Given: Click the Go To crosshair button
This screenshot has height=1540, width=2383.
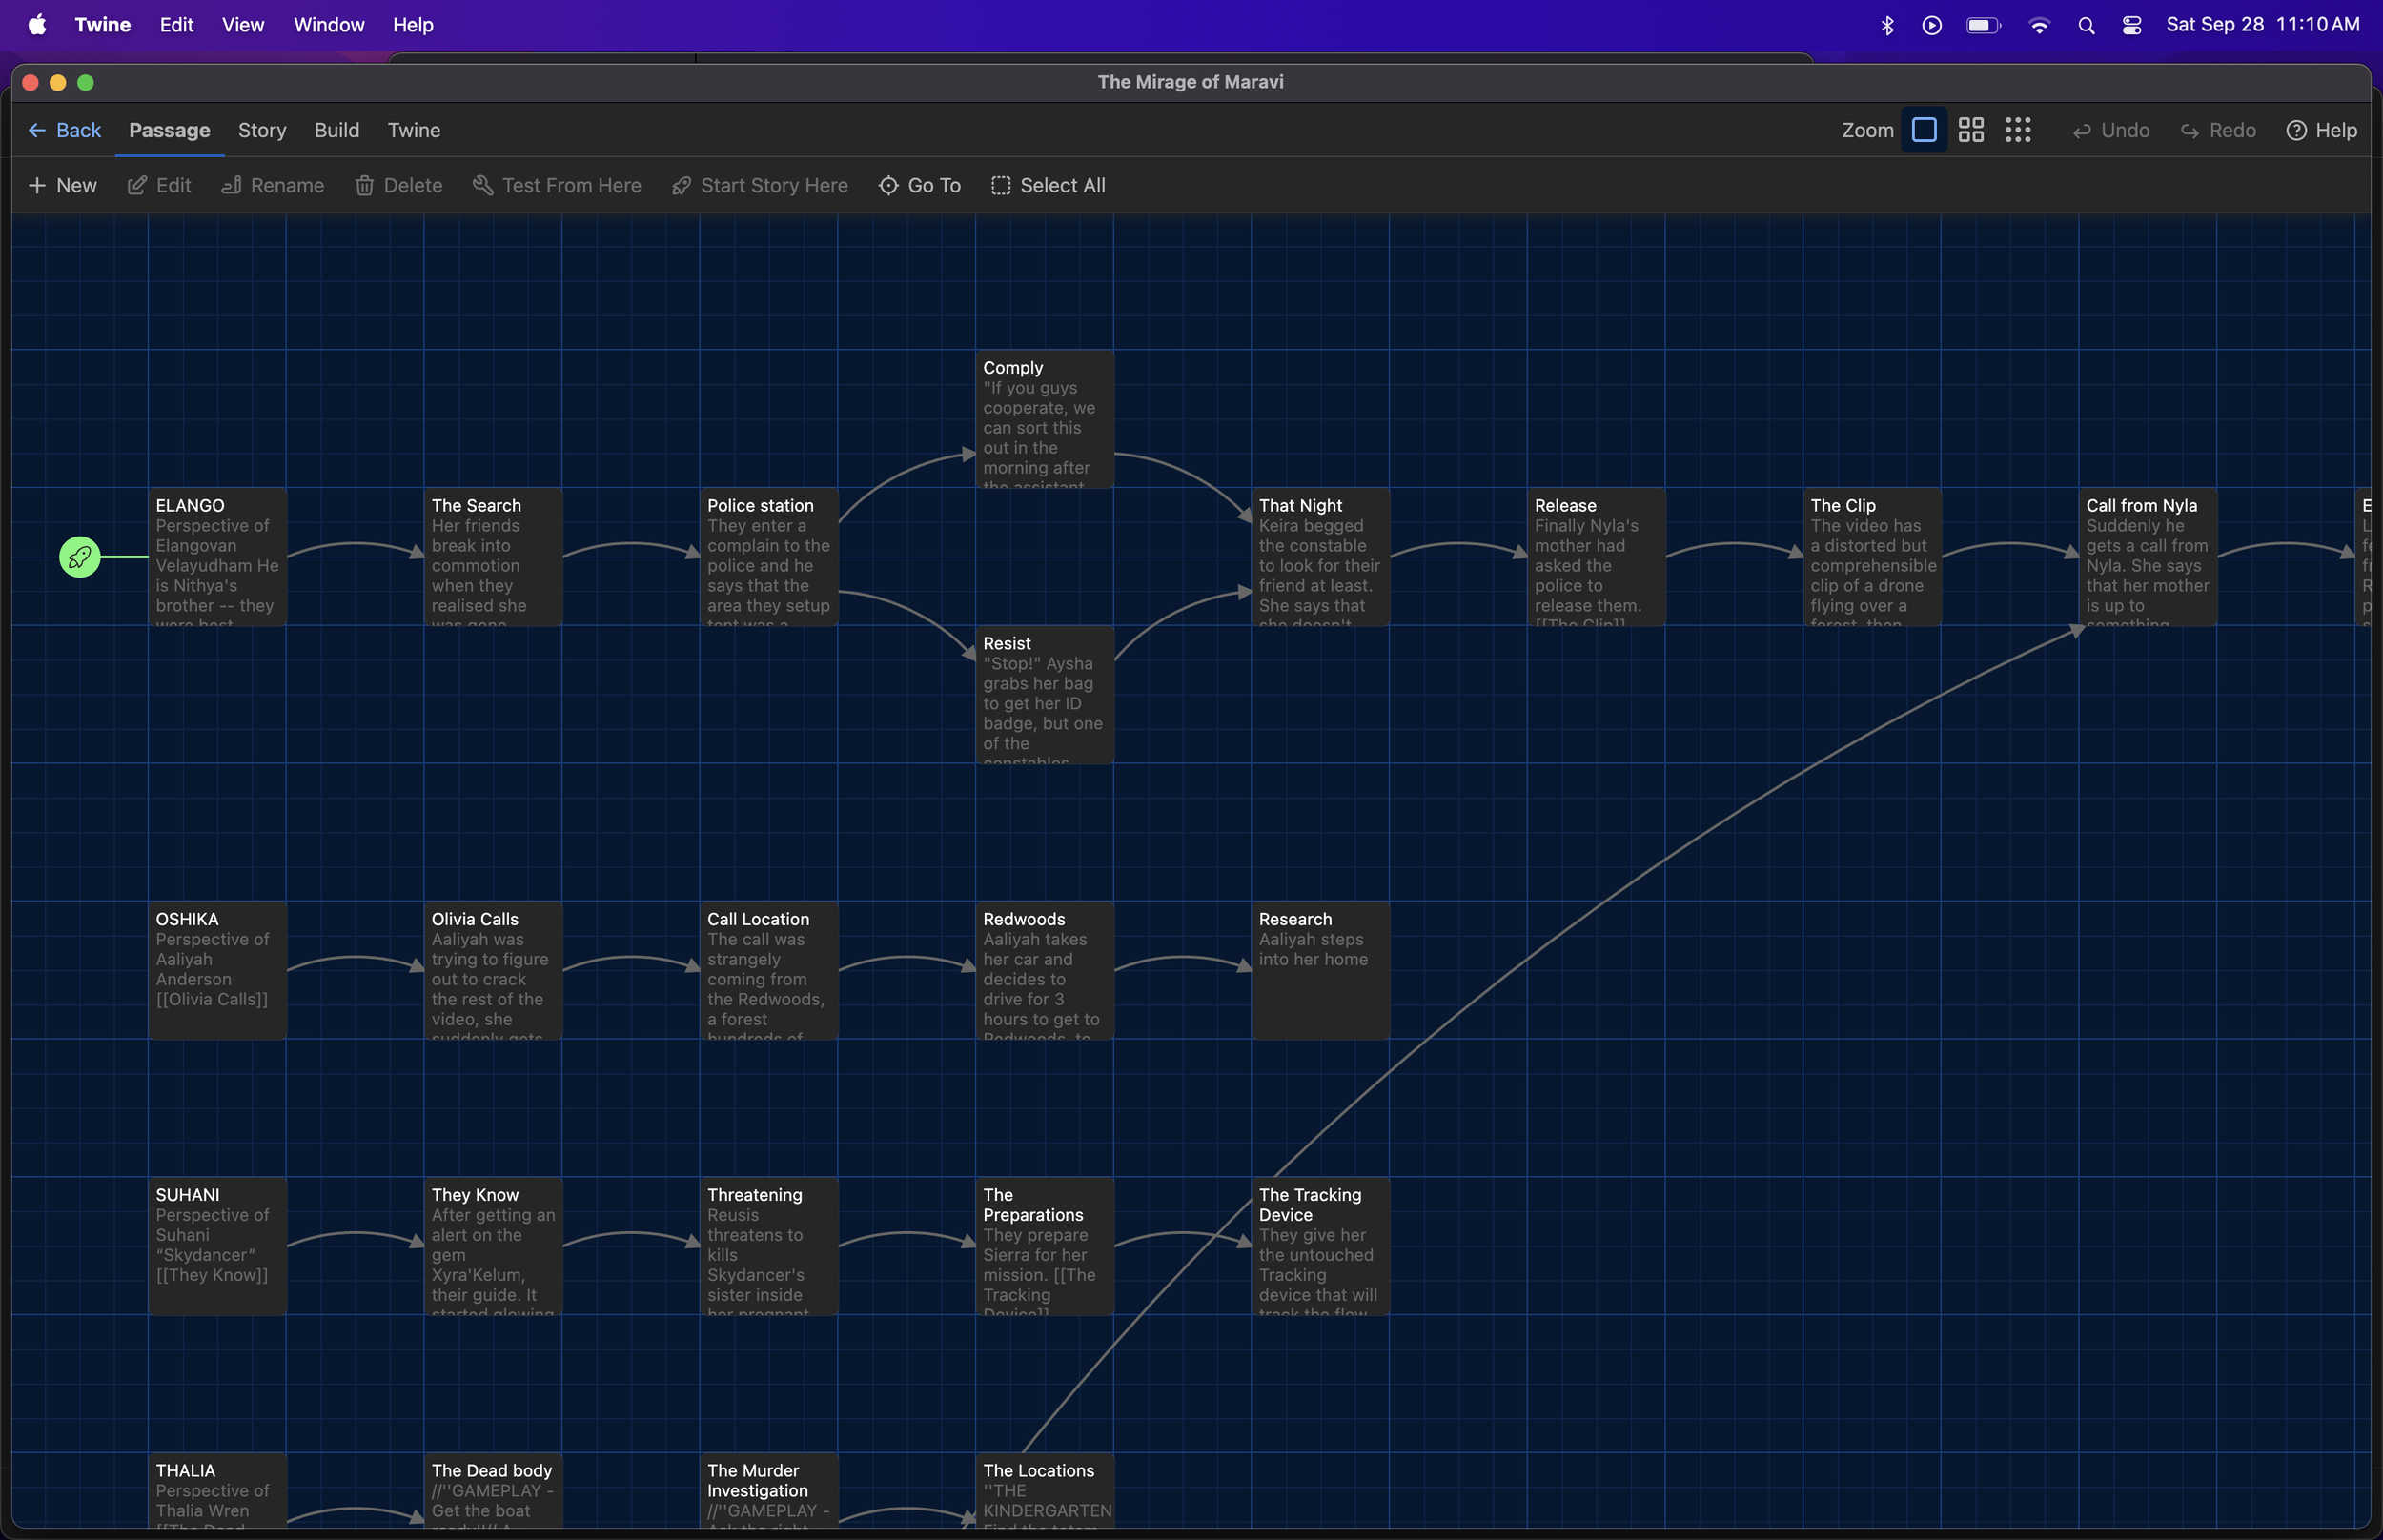Looking at the screenshot, I should 919,185.
